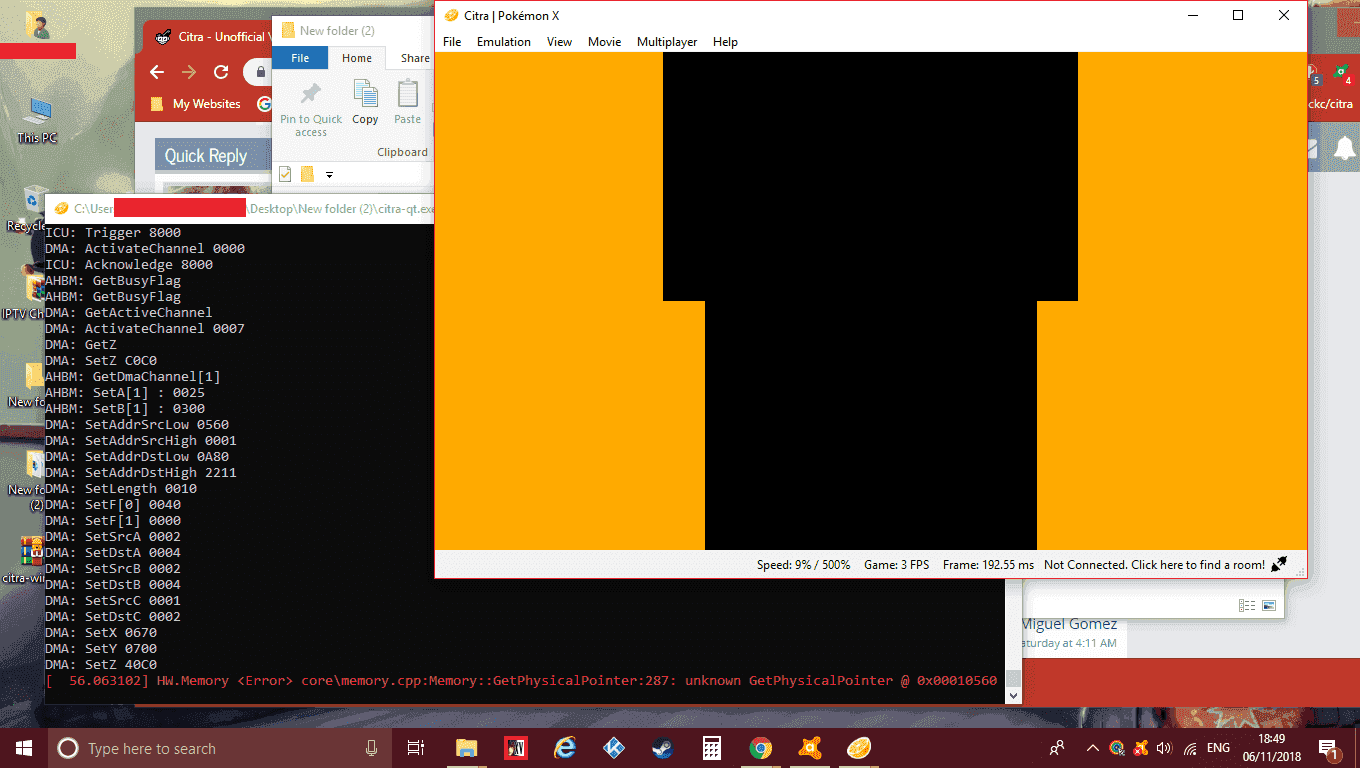
Task: Click the New folder icon in the quick access toolbar
Action: [307, 174]
